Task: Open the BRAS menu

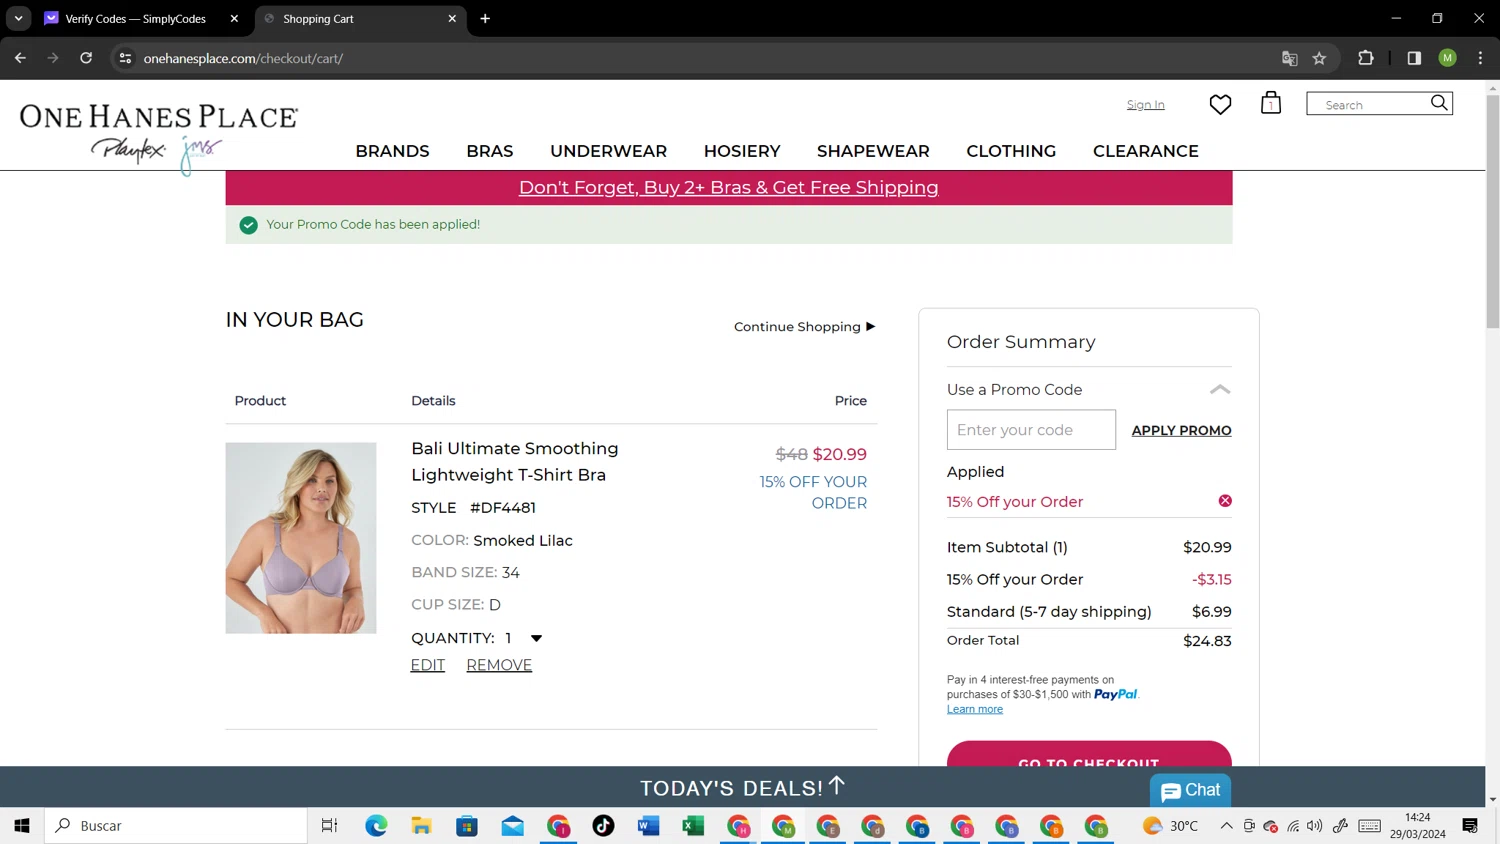Action: click(490, 151)
